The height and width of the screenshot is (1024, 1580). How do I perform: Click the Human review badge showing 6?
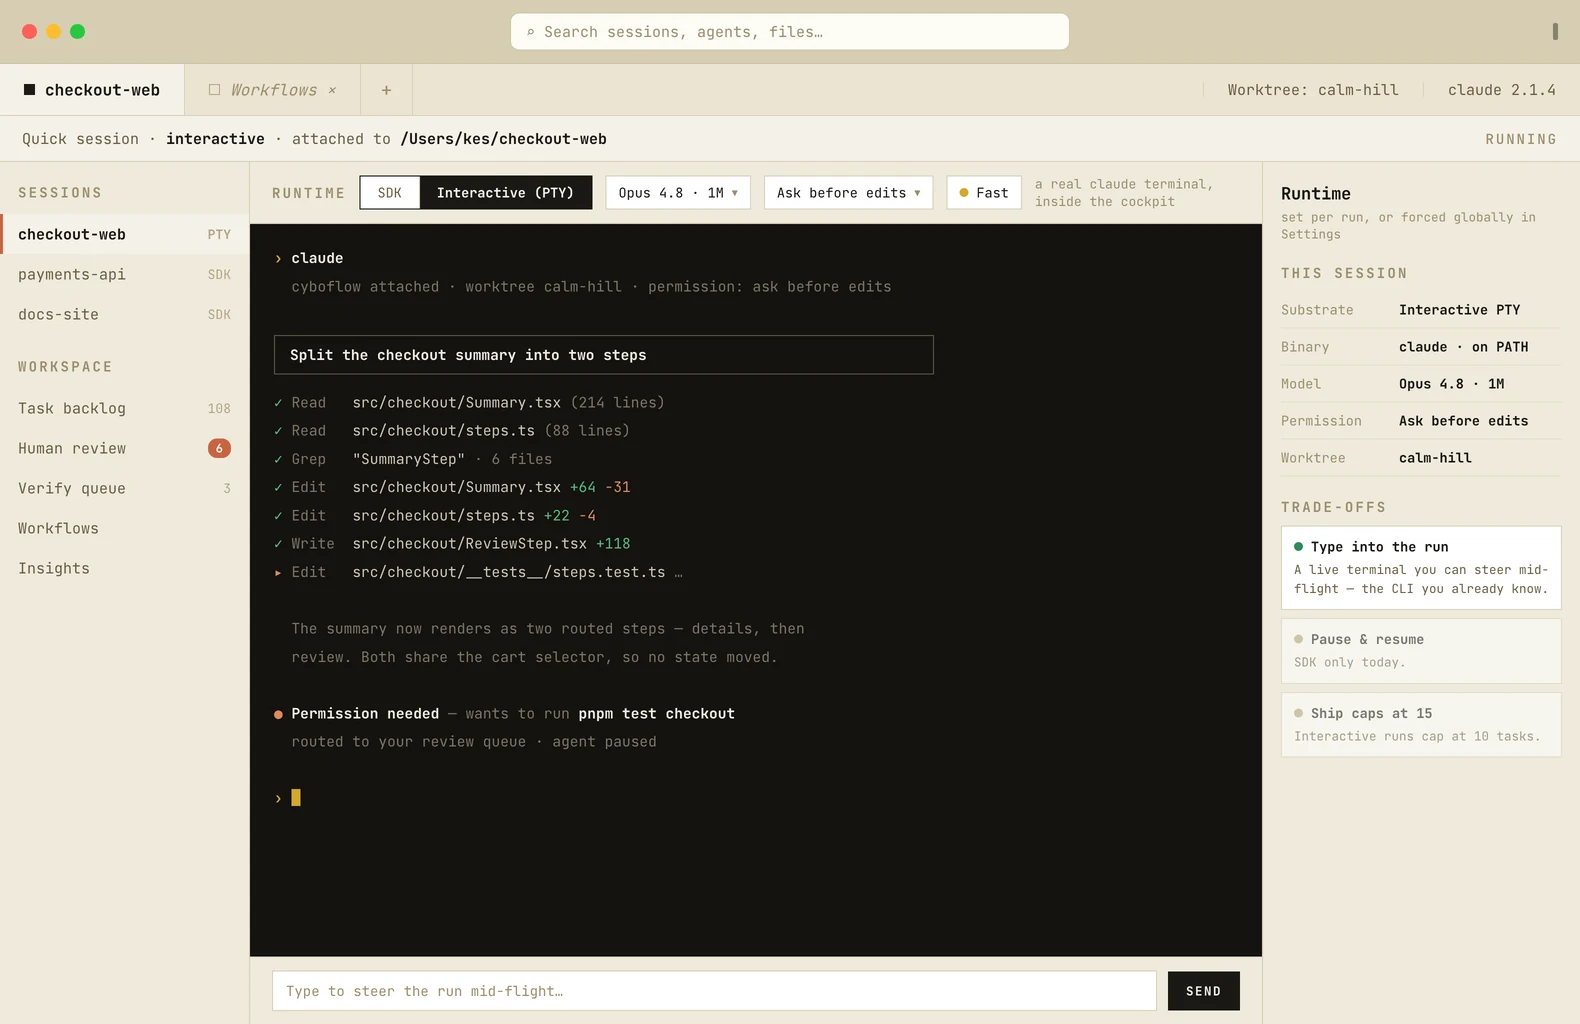(x=219, y=448)
